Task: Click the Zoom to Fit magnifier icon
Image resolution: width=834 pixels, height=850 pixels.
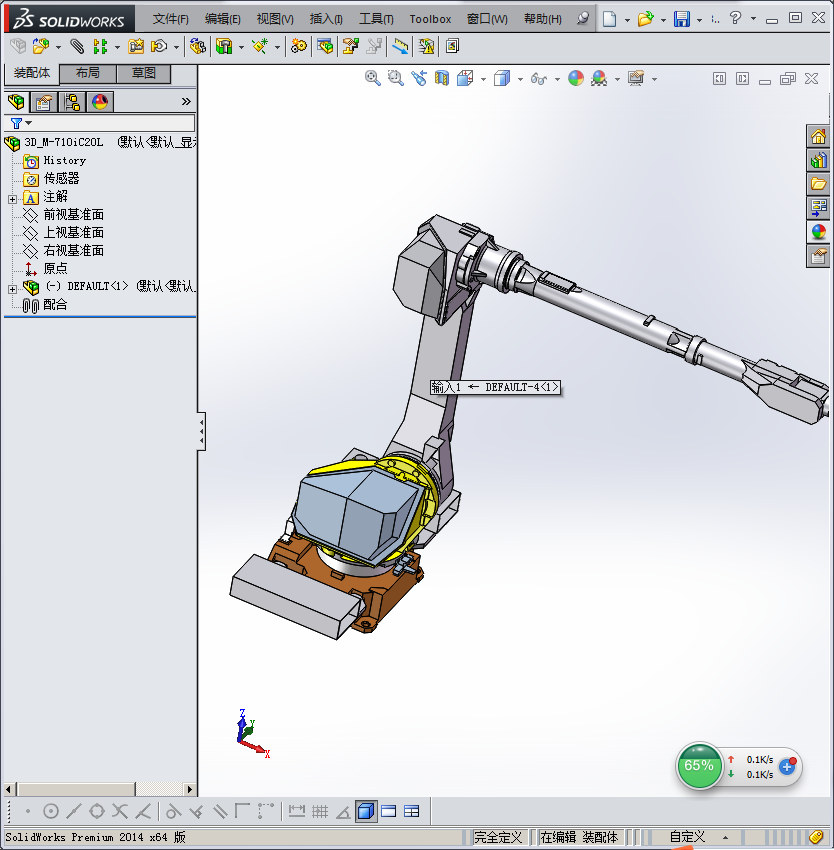Action: [373, 78]
